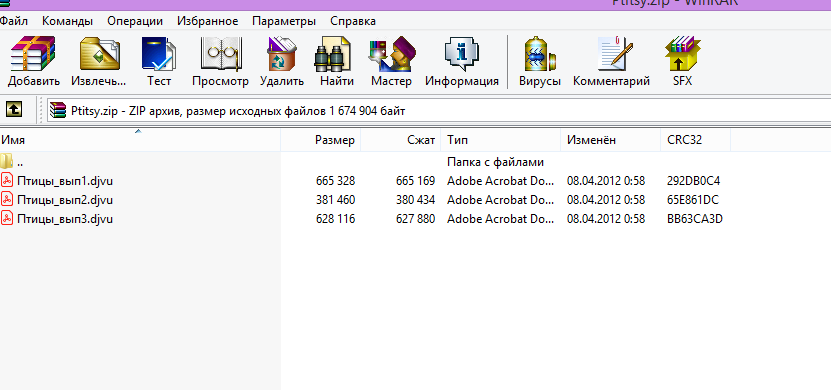831x390 pixels.
Task: Click the size value 665 328
Action: 335,181
